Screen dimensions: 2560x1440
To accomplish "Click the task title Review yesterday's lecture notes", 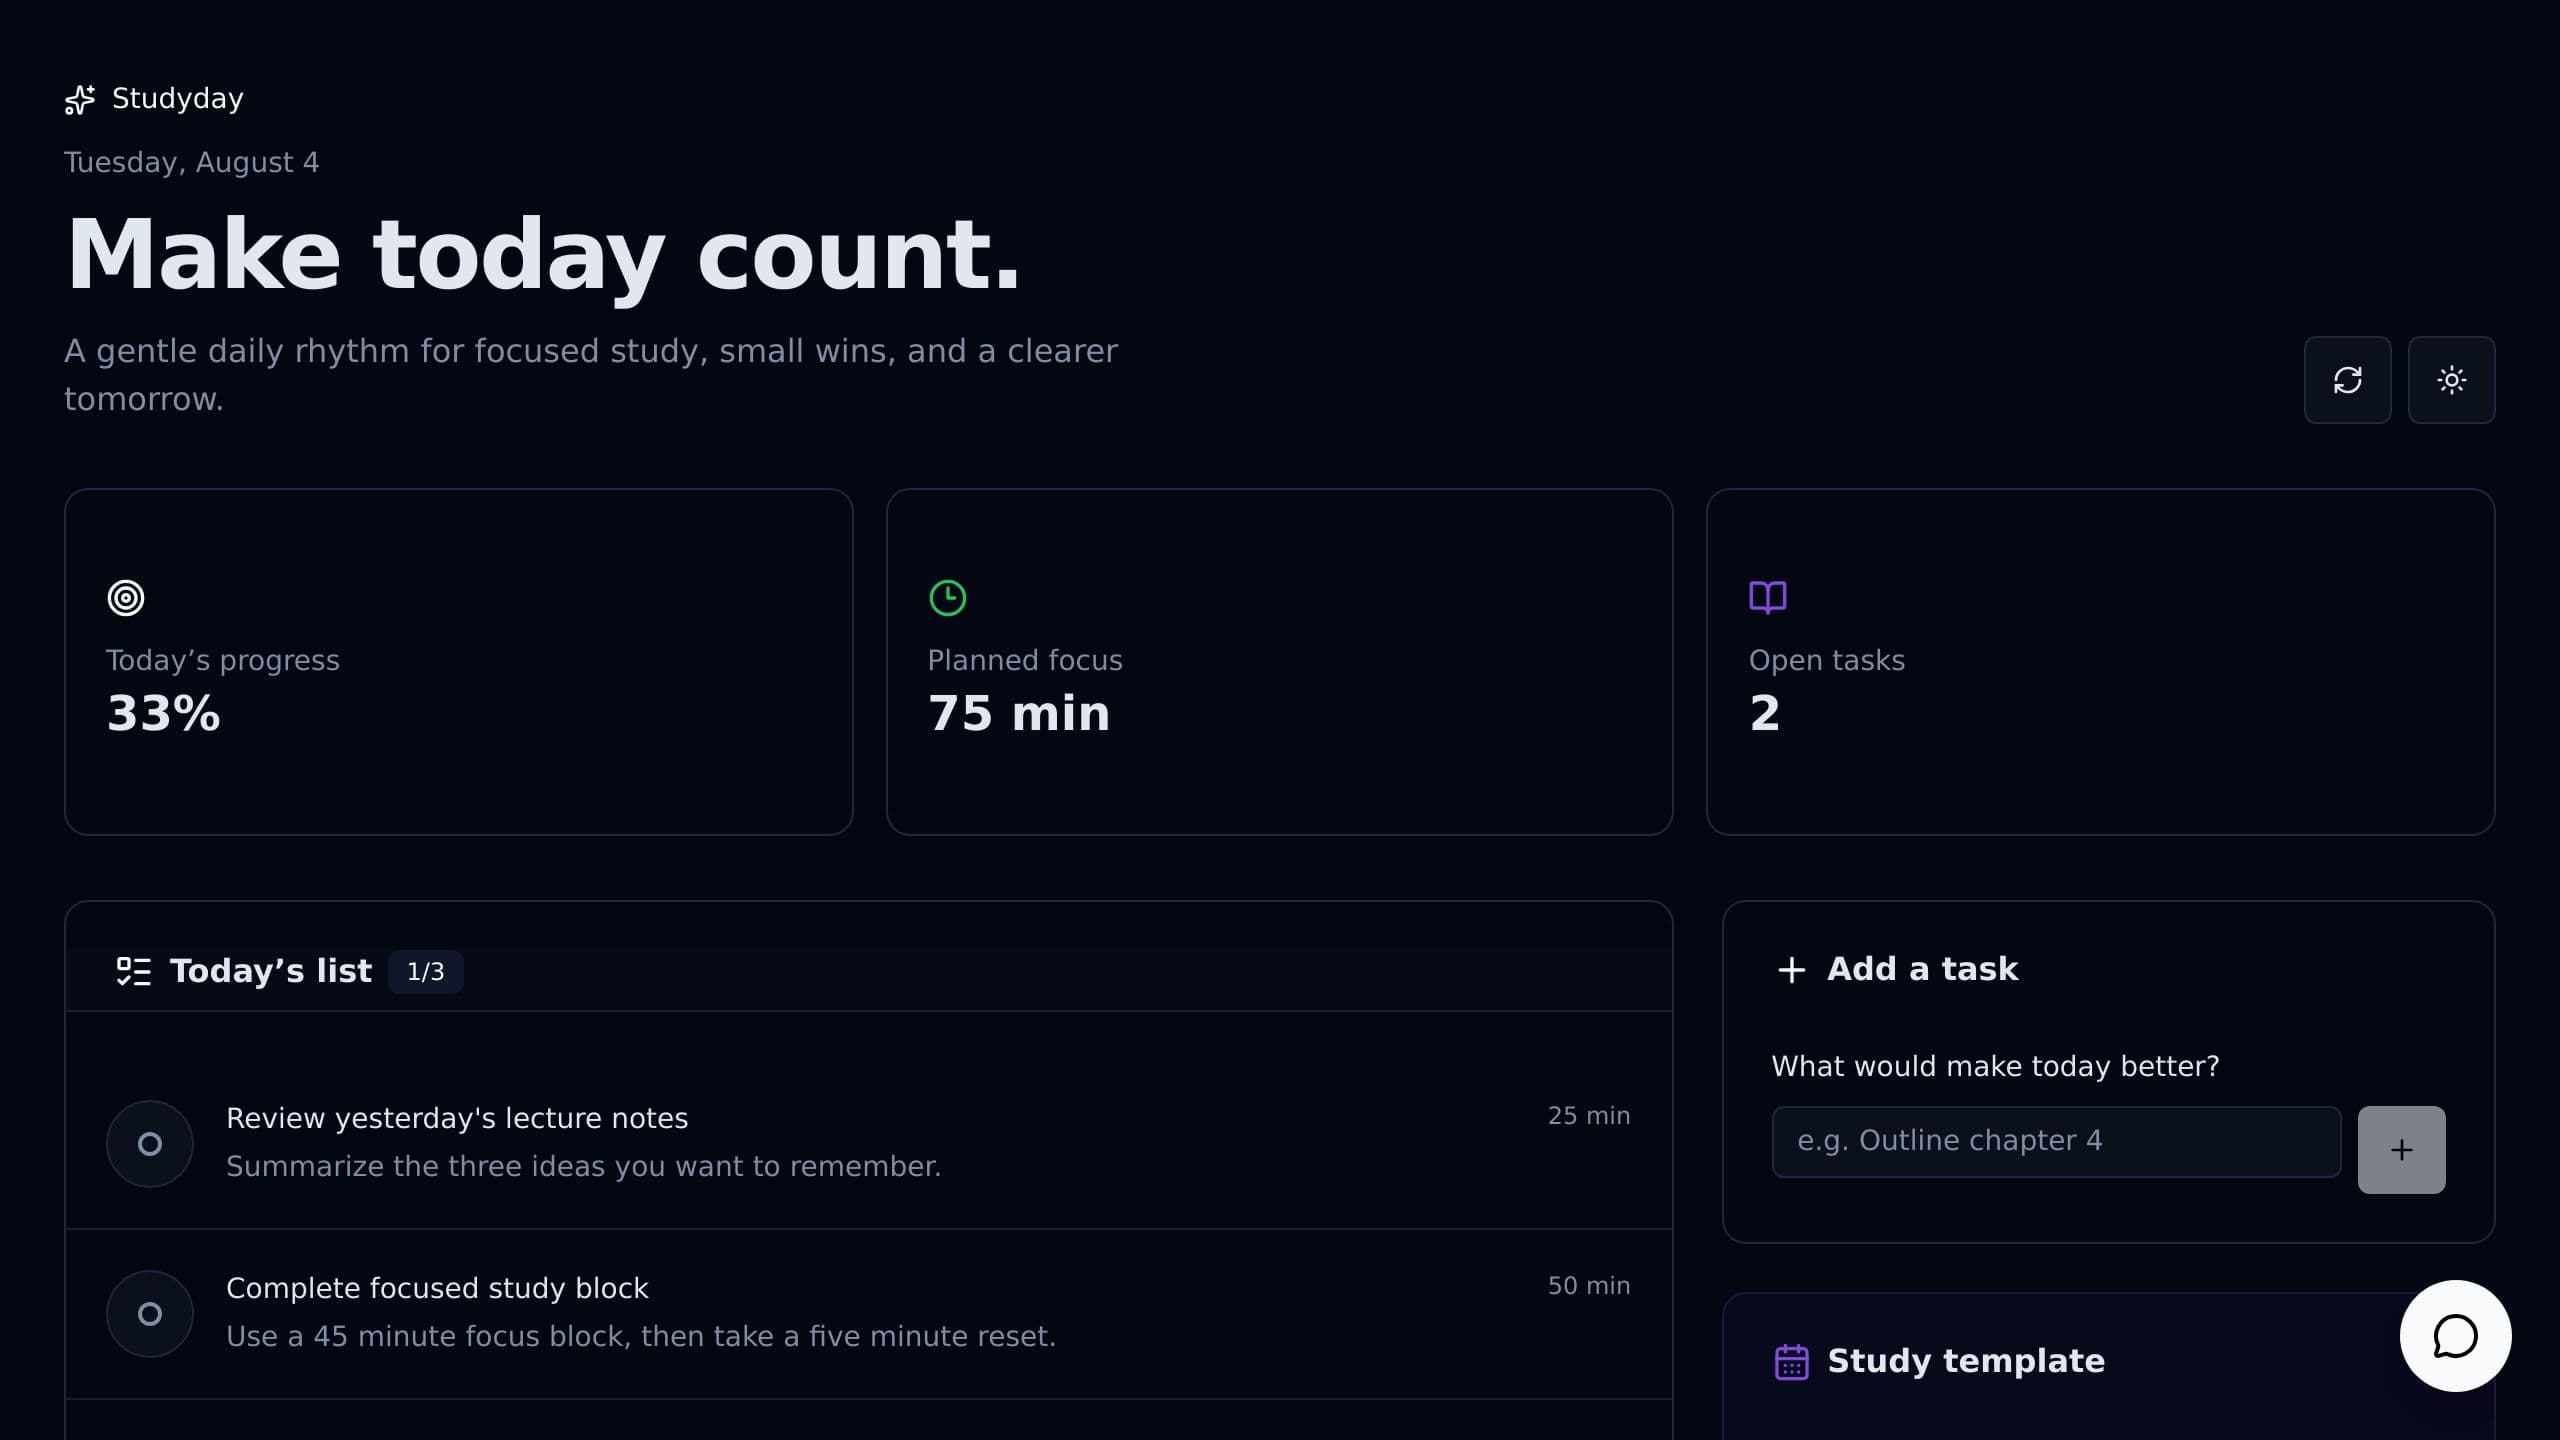I will pos(457,1118).
